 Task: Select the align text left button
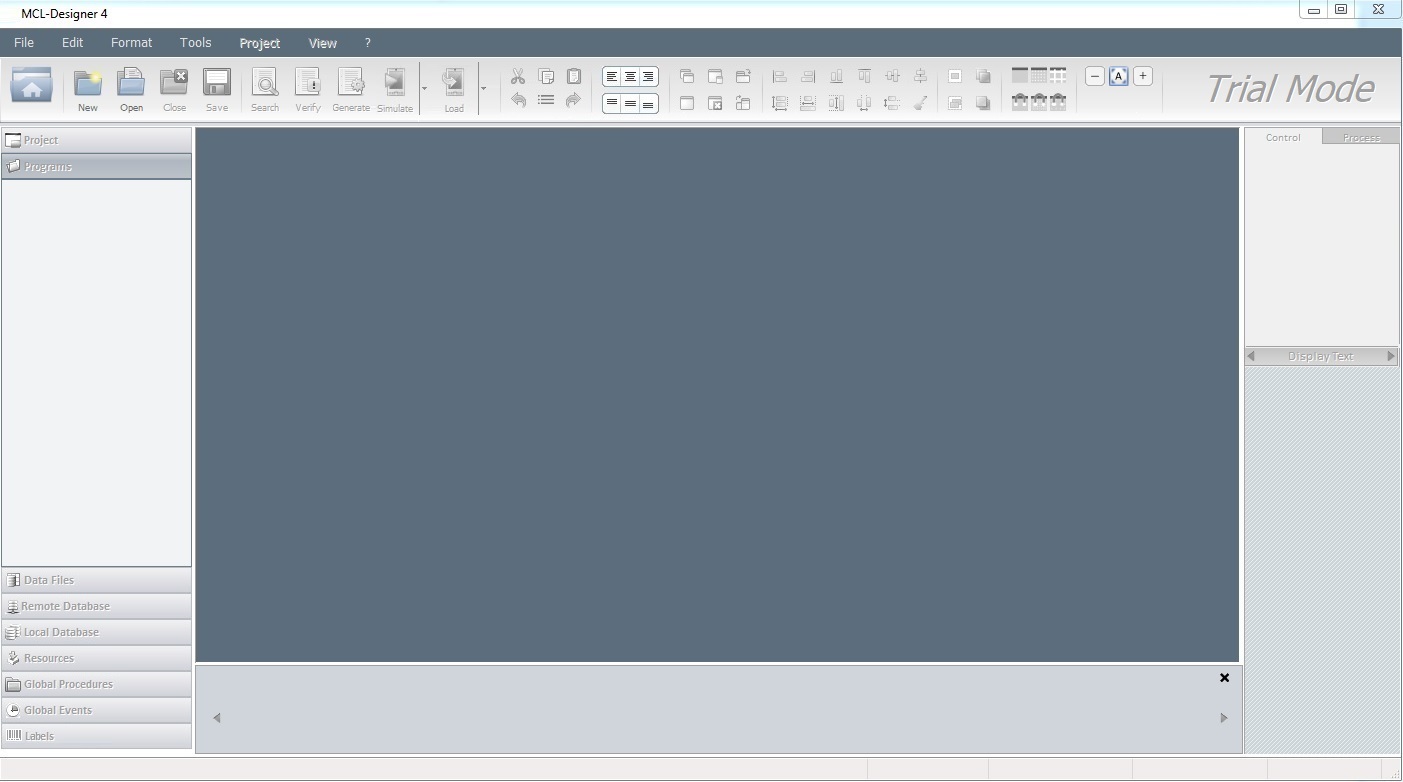[612, 77]
